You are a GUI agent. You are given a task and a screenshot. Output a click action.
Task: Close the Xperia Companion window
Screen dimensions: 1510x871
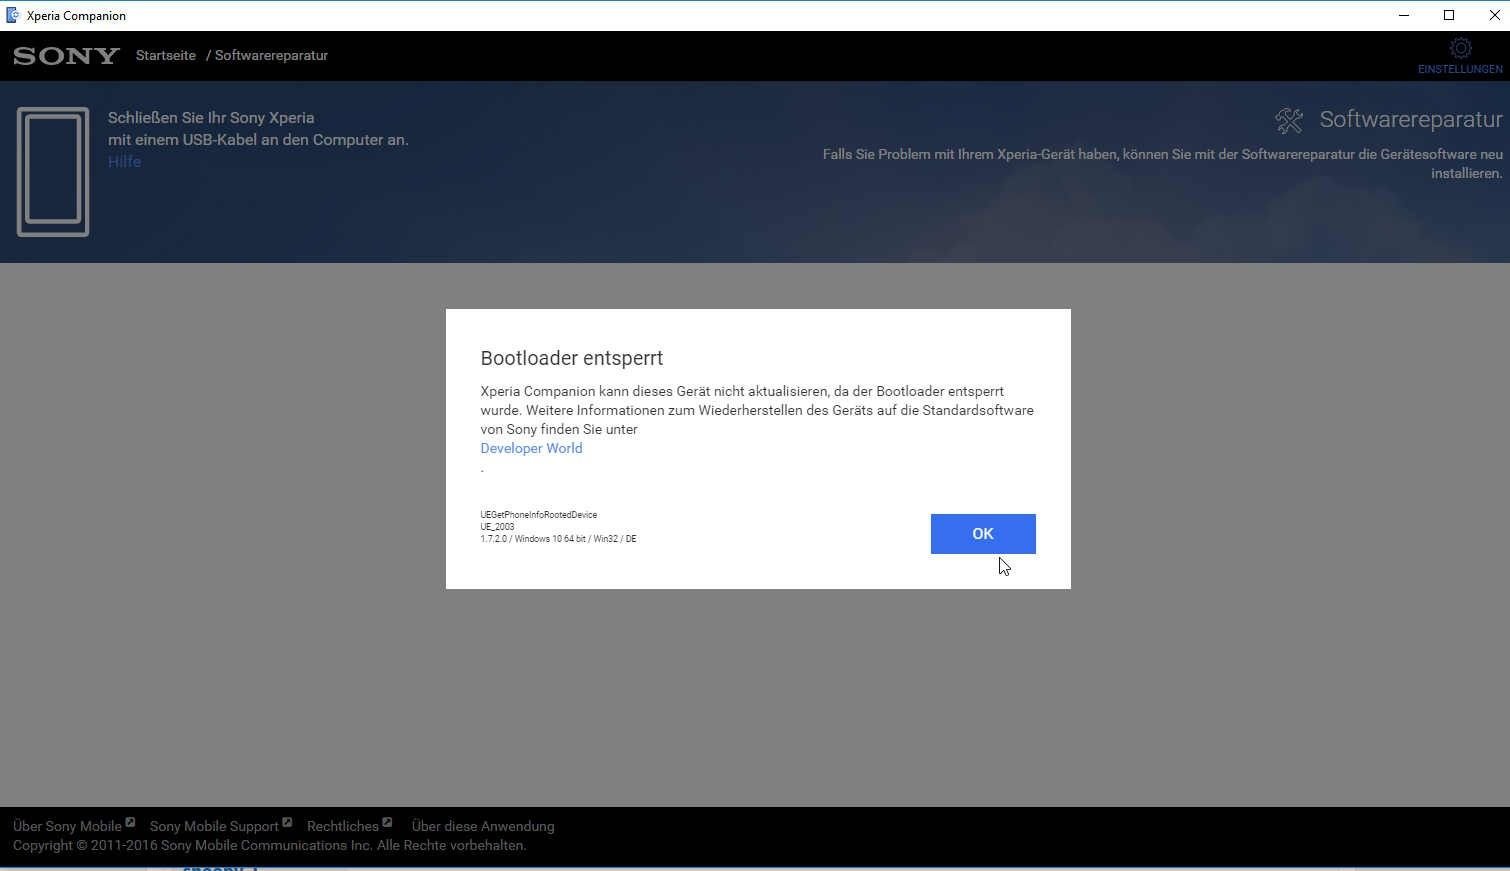(1494, 15)
